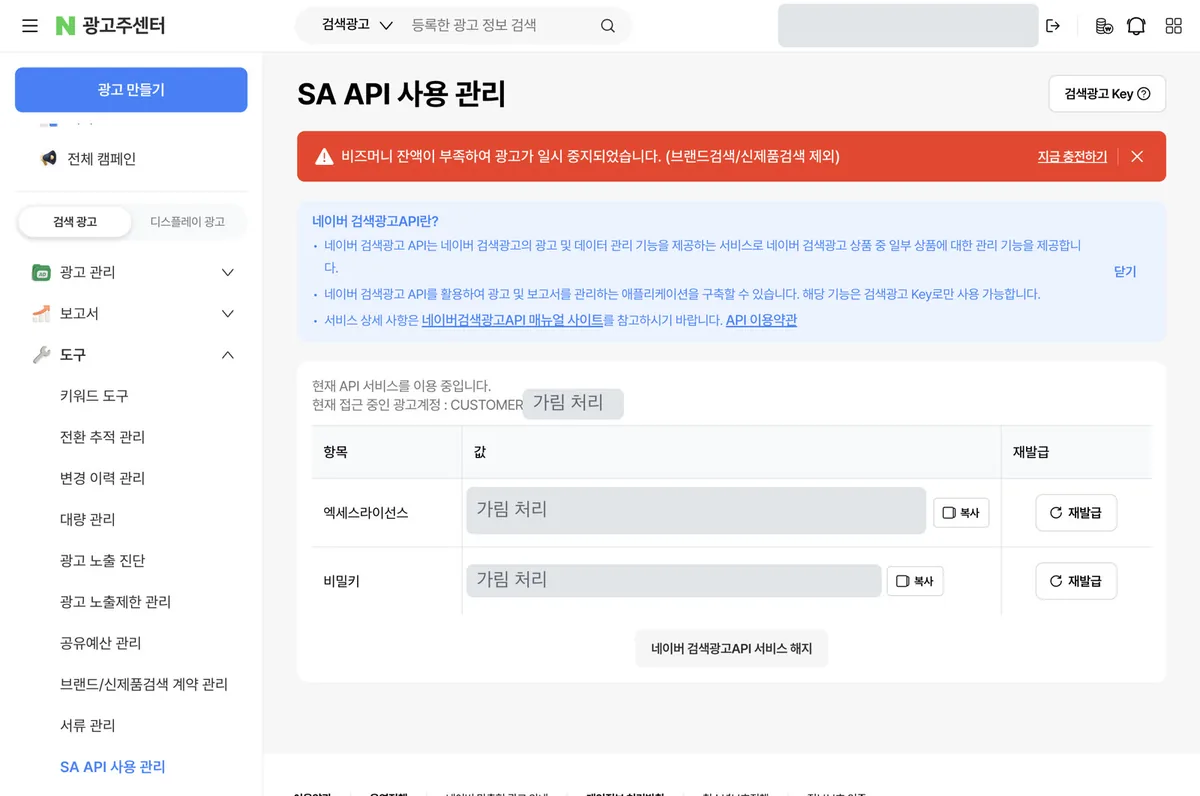1200x796 pixels.
Task: Open 전환 추적 관리 menu item
Action: coord(102,437)
